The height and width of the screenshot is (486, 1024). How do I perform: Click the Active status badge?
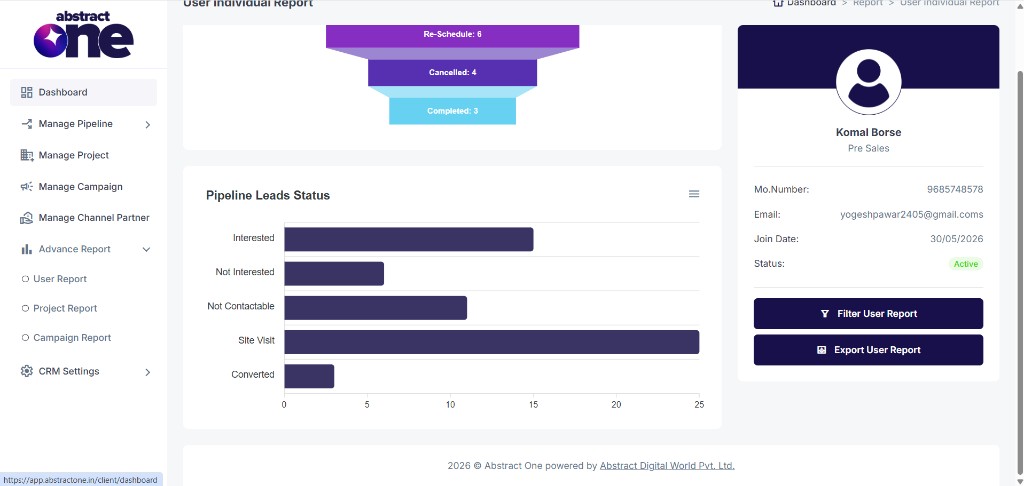(966, 264)
